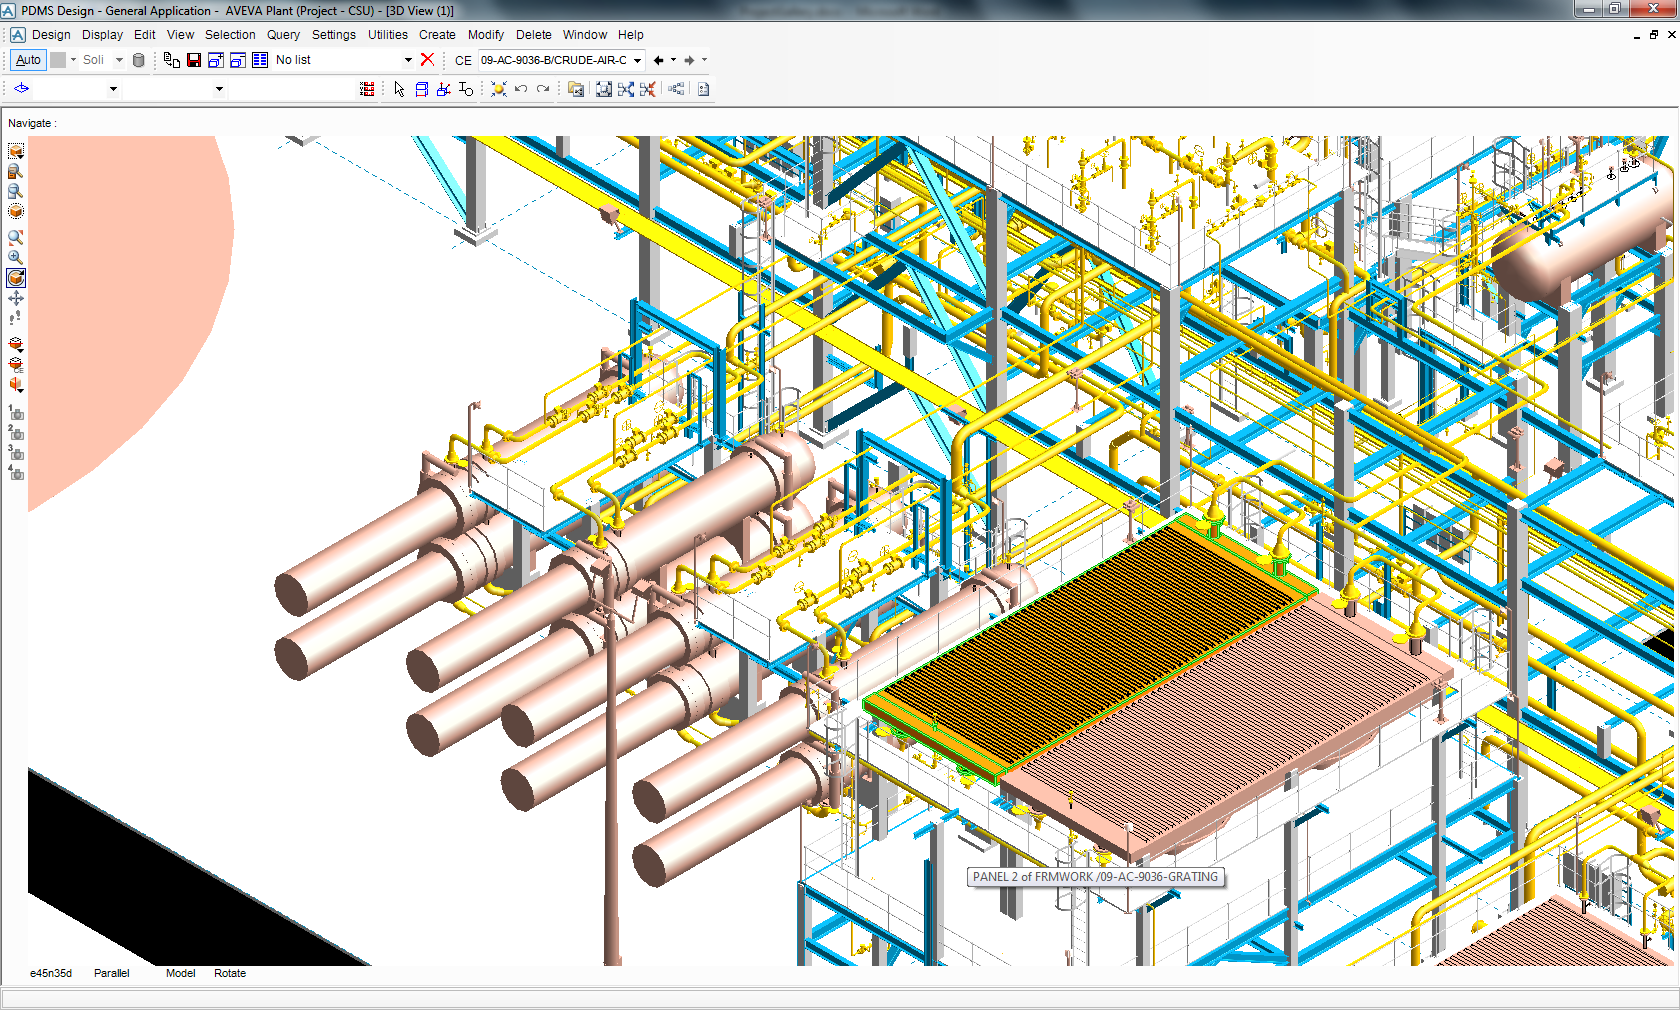Click the fit view to frame icon
The image size is (1680, 1010).
coord(604,89)
